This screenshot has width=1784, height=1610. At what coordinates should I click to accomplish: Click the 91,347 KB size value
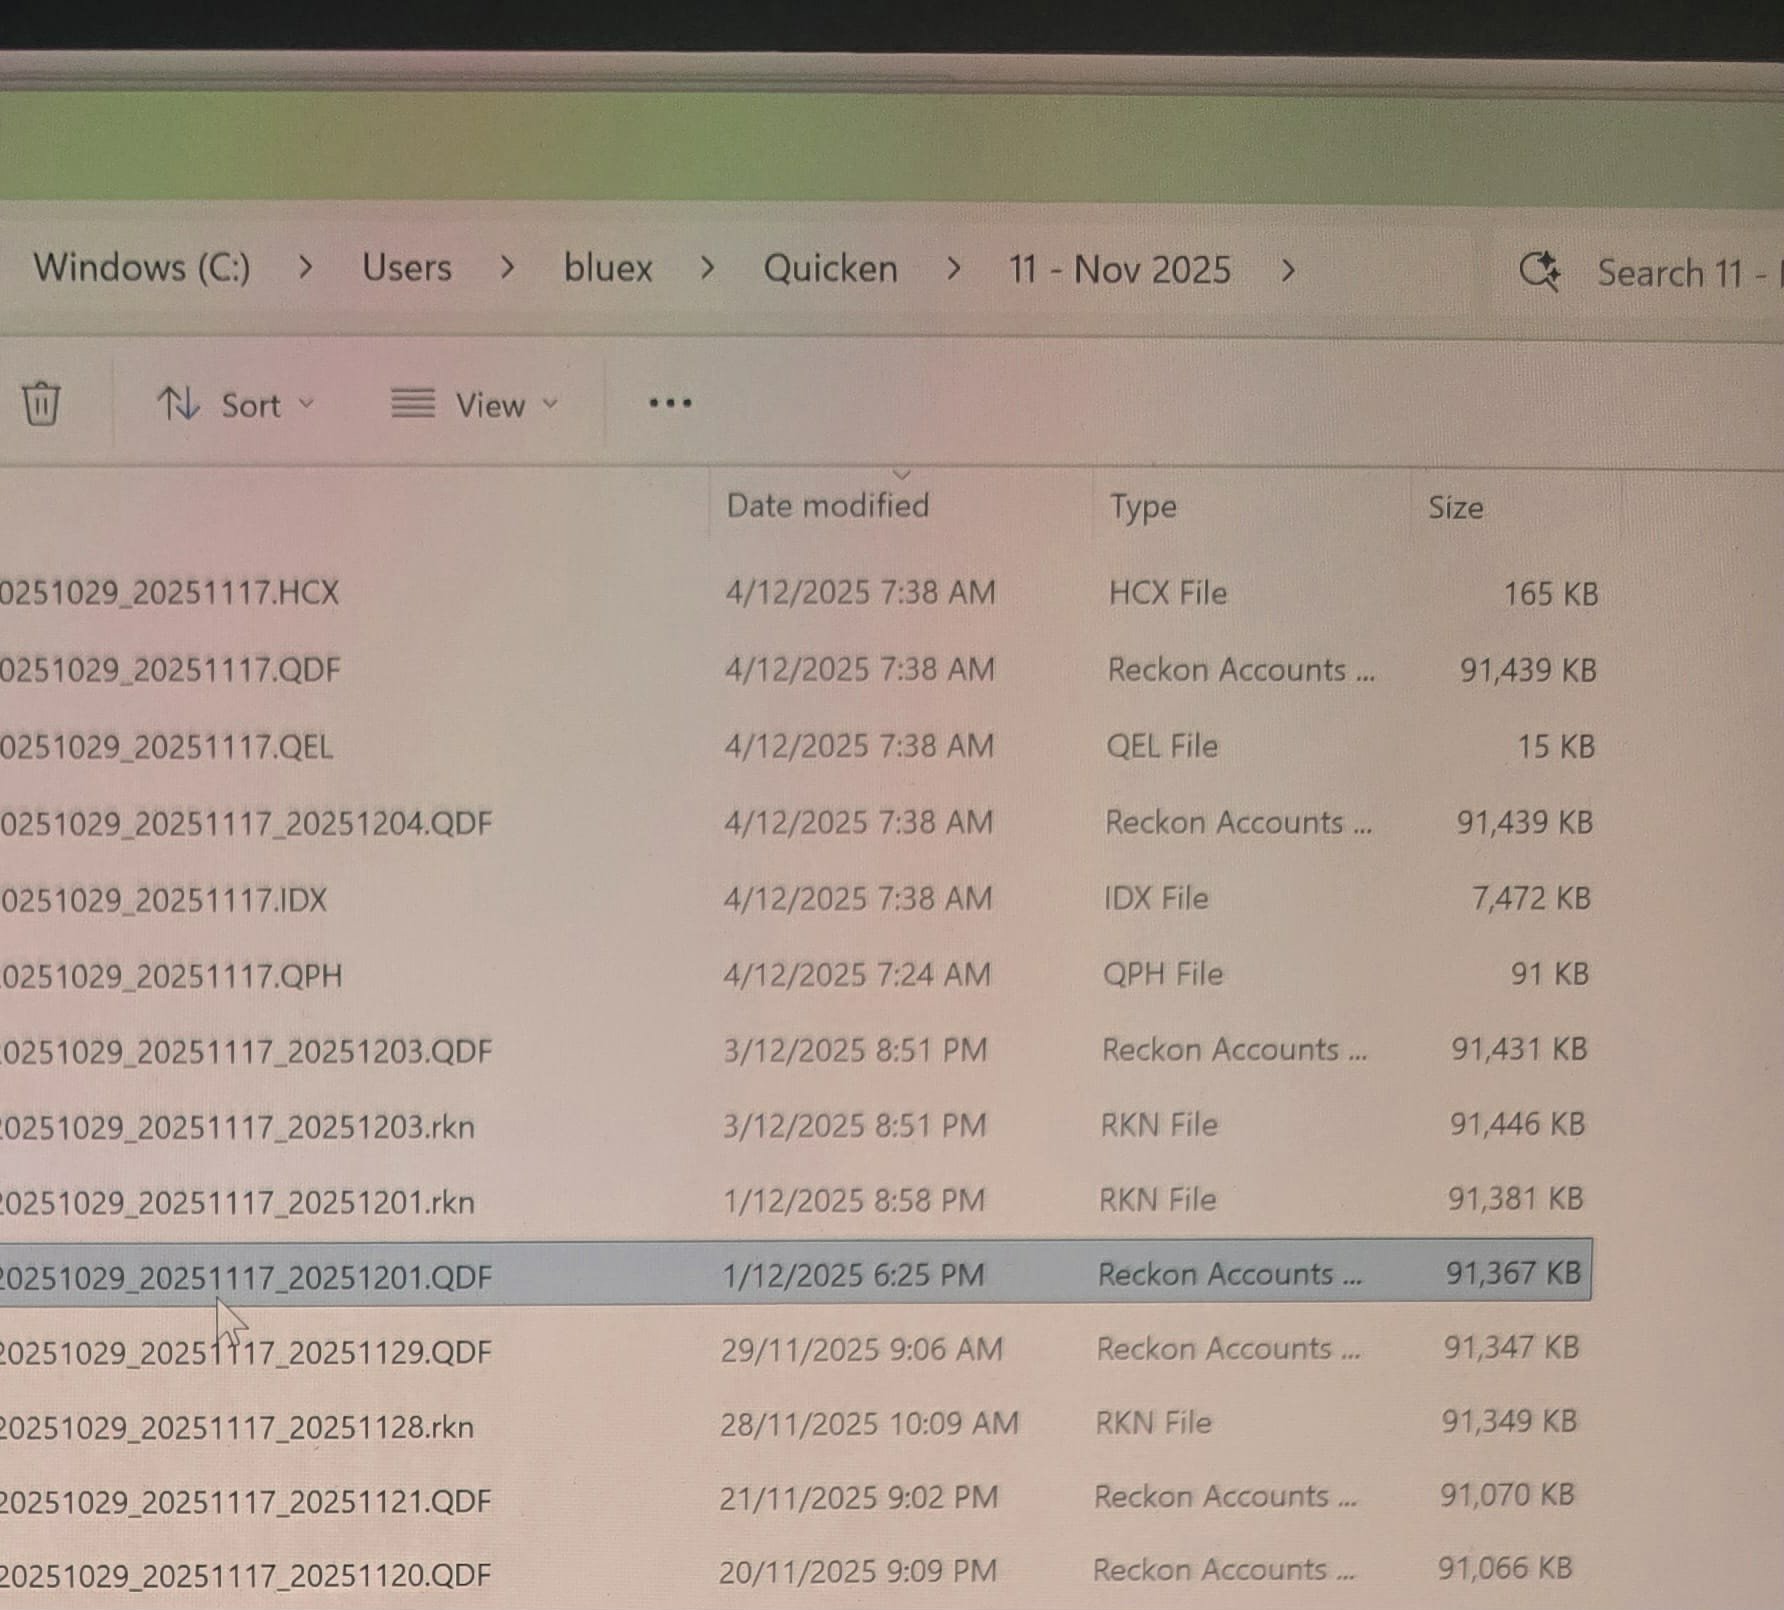pyautogui.click(x=1511, y=1347)
